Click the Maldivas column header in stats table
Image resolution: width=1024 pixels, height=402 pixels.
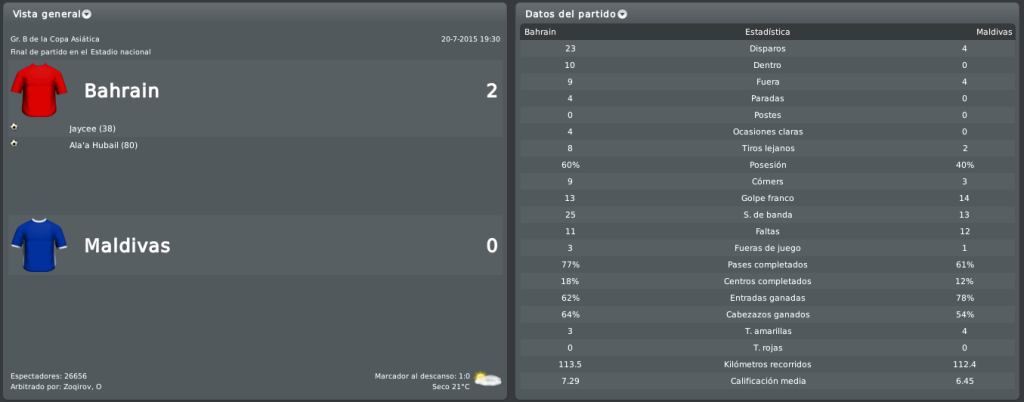tap(994, 32)
